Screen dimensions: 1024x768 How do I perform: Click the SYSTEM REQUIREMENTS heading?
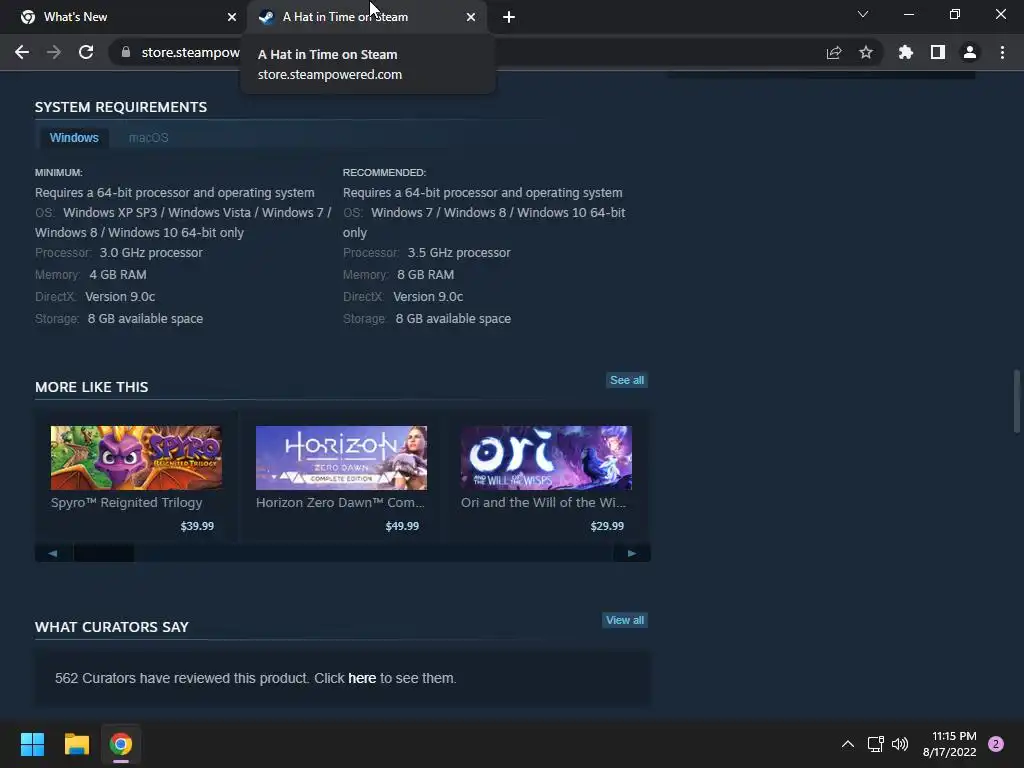[x=121, y=107]
